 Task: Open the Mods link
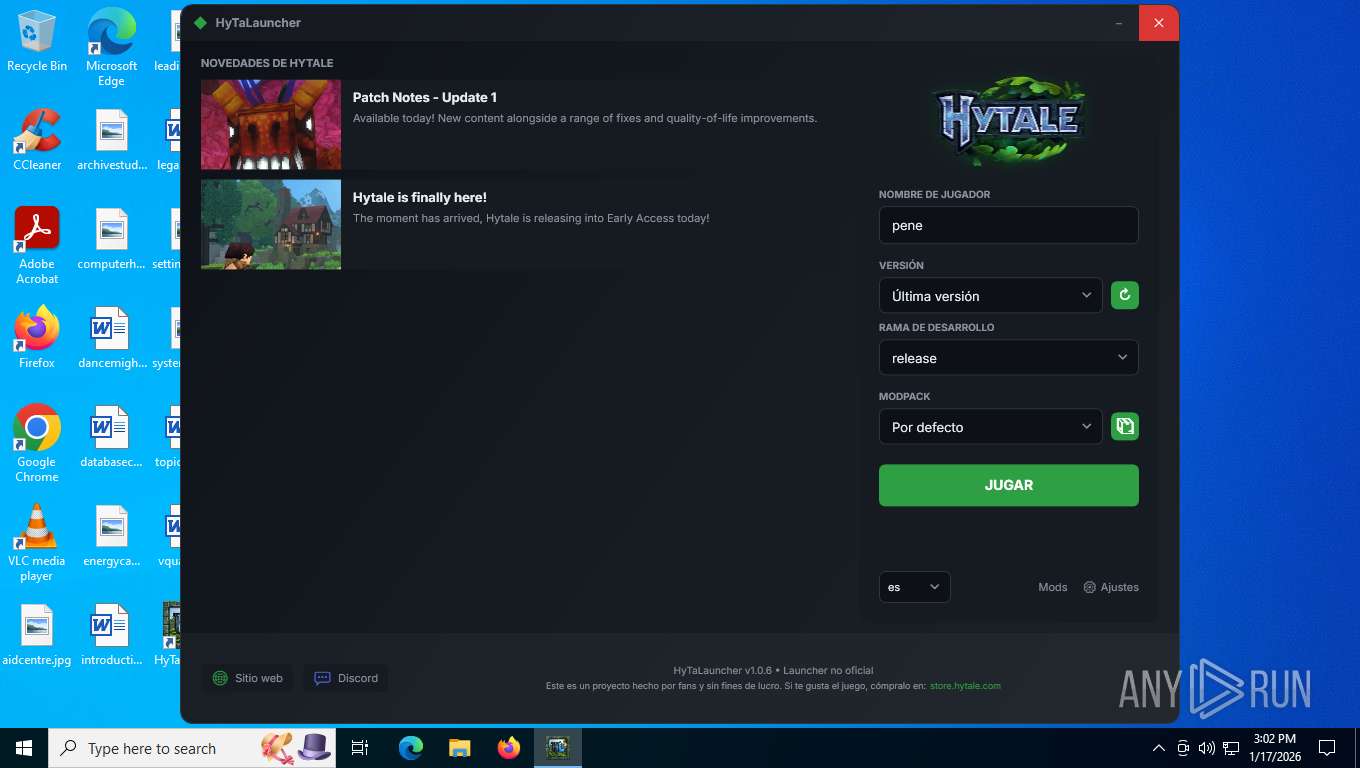point(1052,587)
